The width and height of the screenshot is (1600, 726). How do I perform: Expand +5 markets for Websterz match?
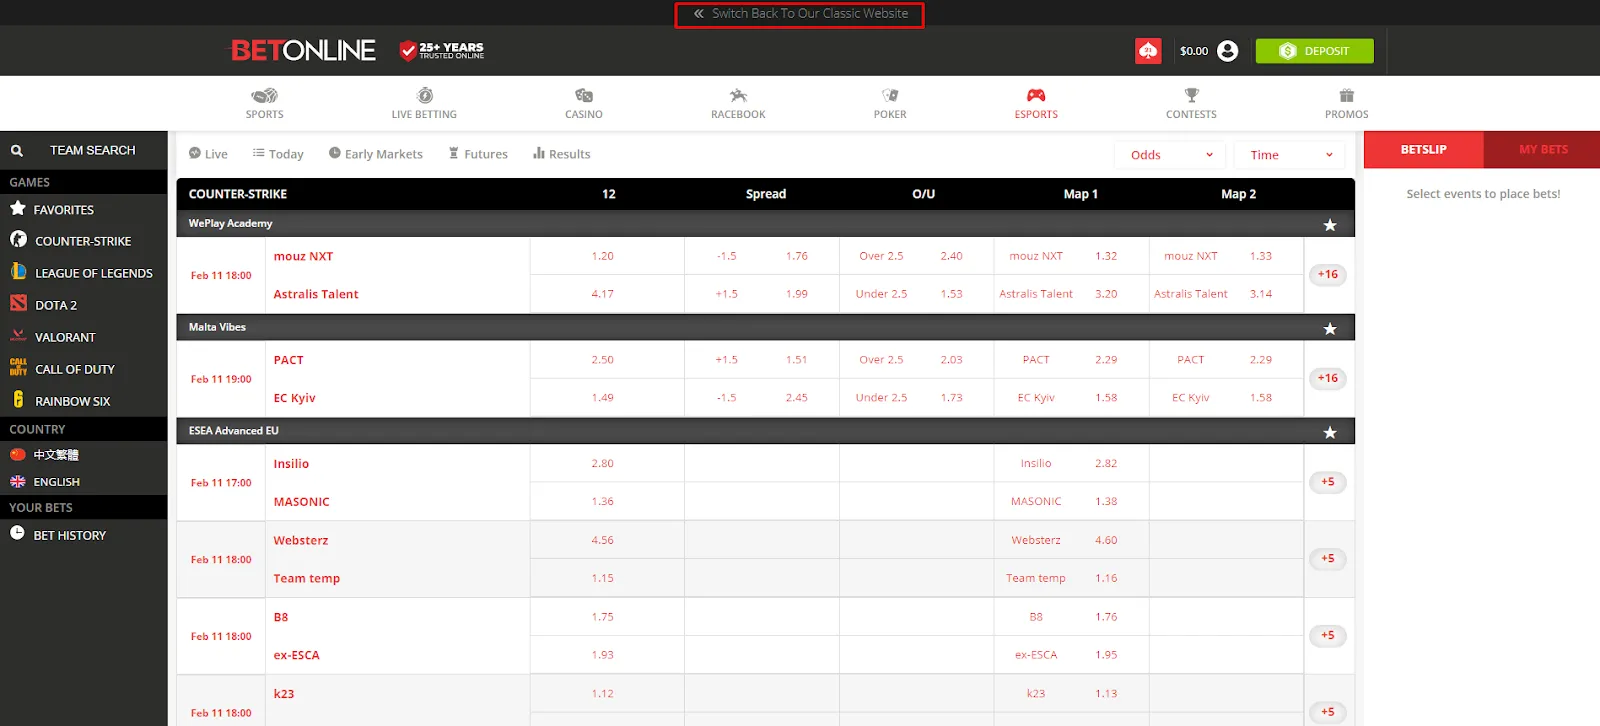point(1327,559)
